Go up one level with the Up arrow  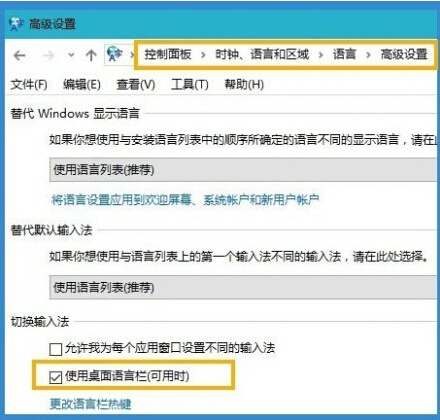pos(91,55)
